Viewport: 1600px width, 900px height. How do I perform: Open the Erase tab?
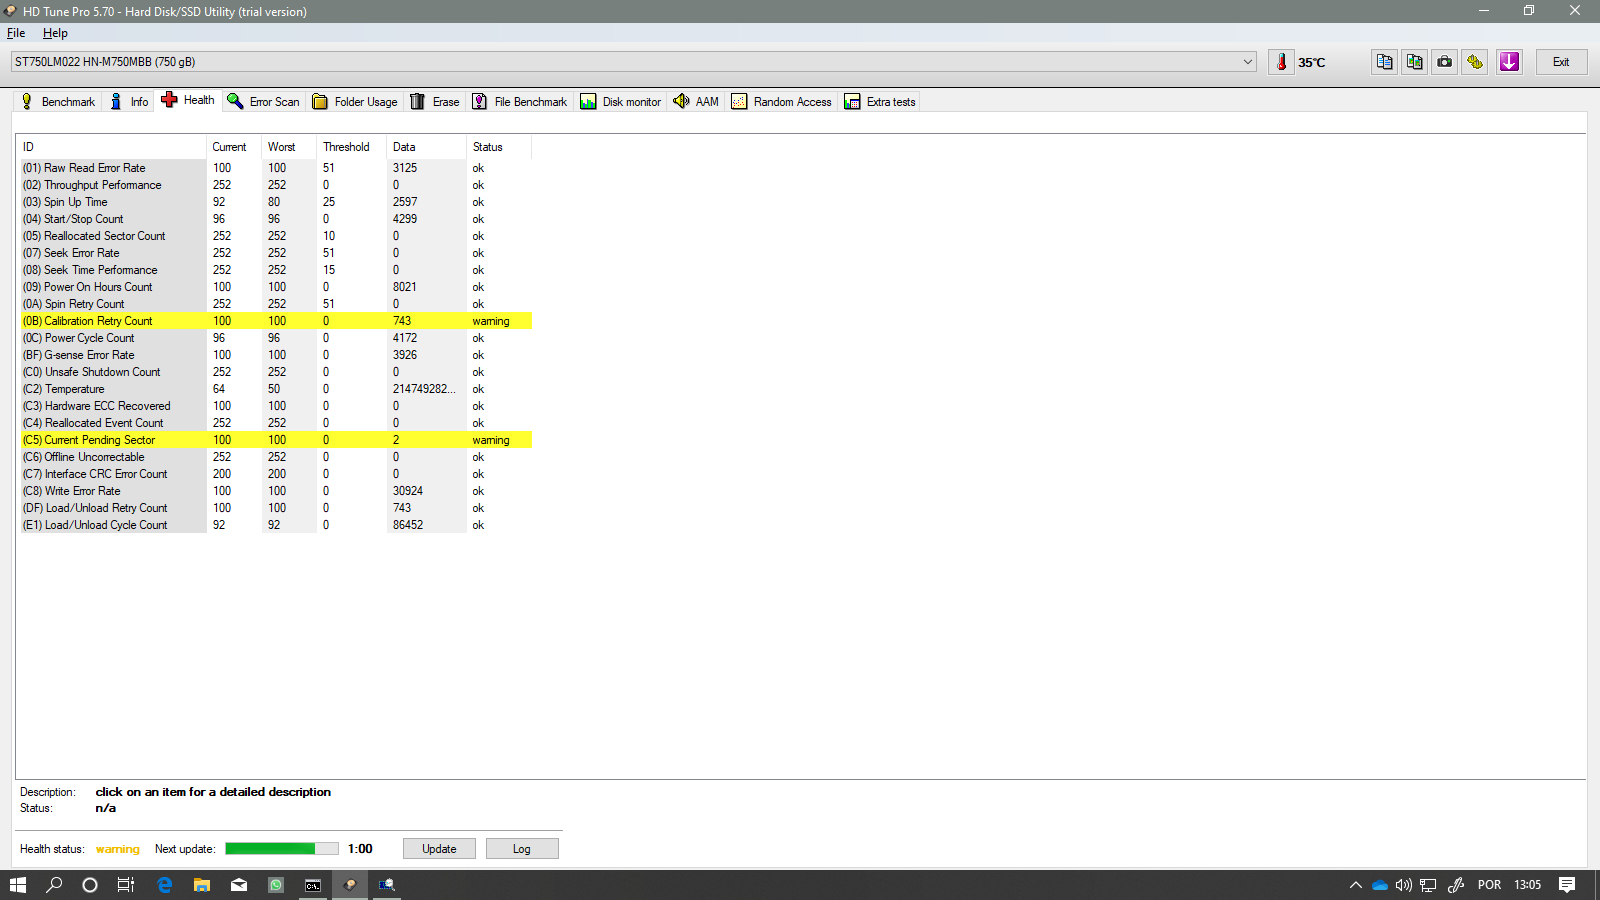pos(435,102)
